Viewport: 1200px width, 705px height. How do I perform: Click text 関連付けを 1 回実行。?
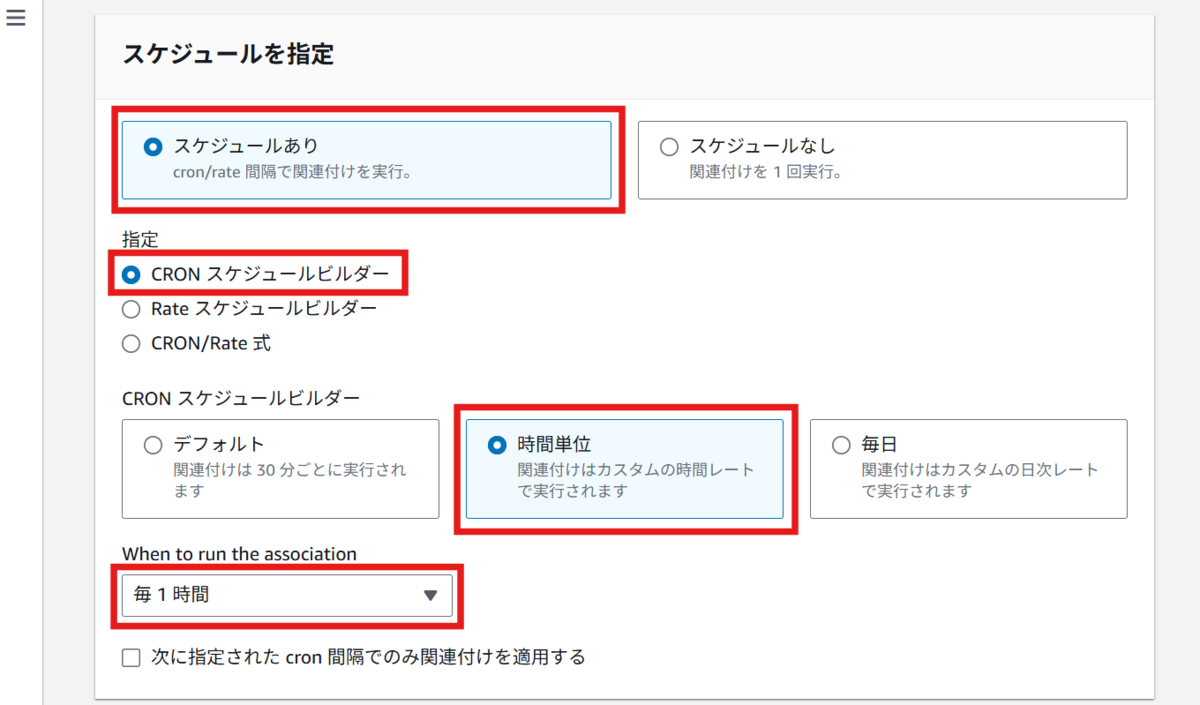pyautogui.click(x=766, y=172)
